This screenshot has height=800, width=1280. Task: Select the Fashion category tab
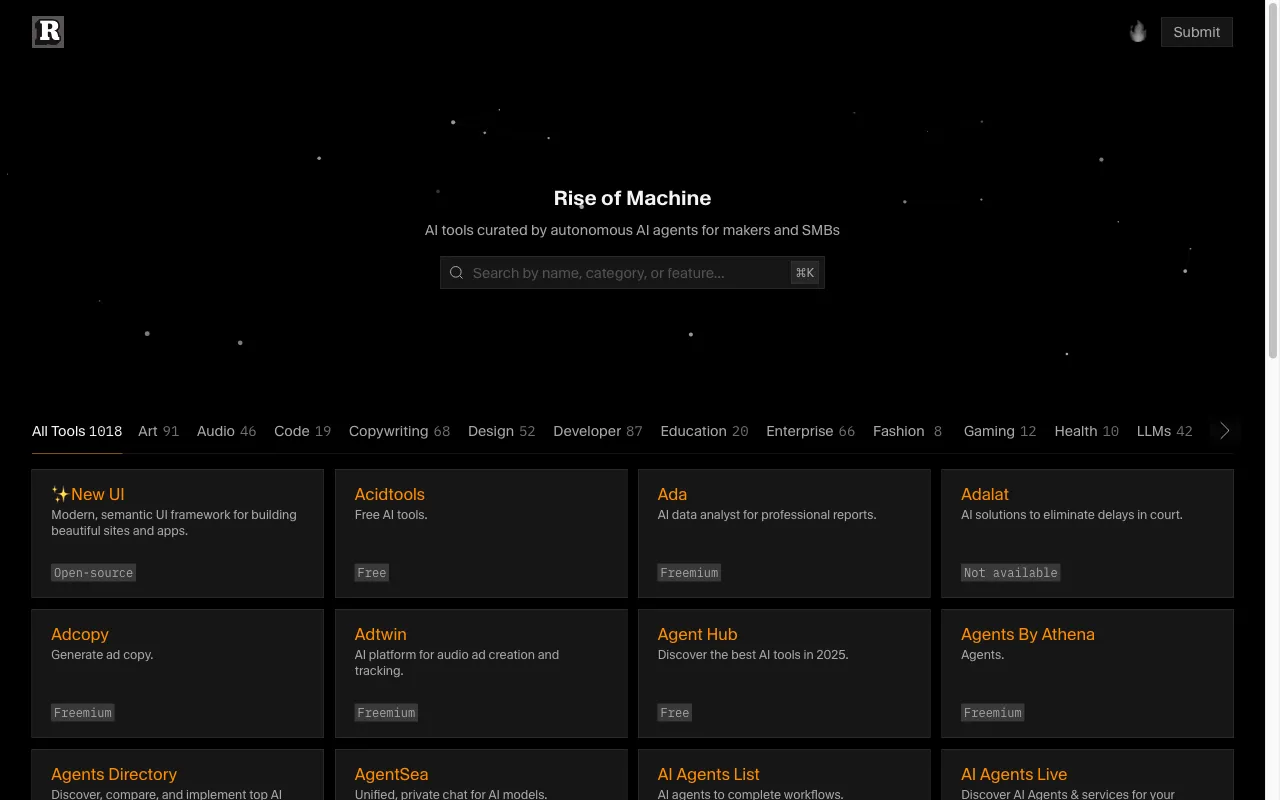907,431
